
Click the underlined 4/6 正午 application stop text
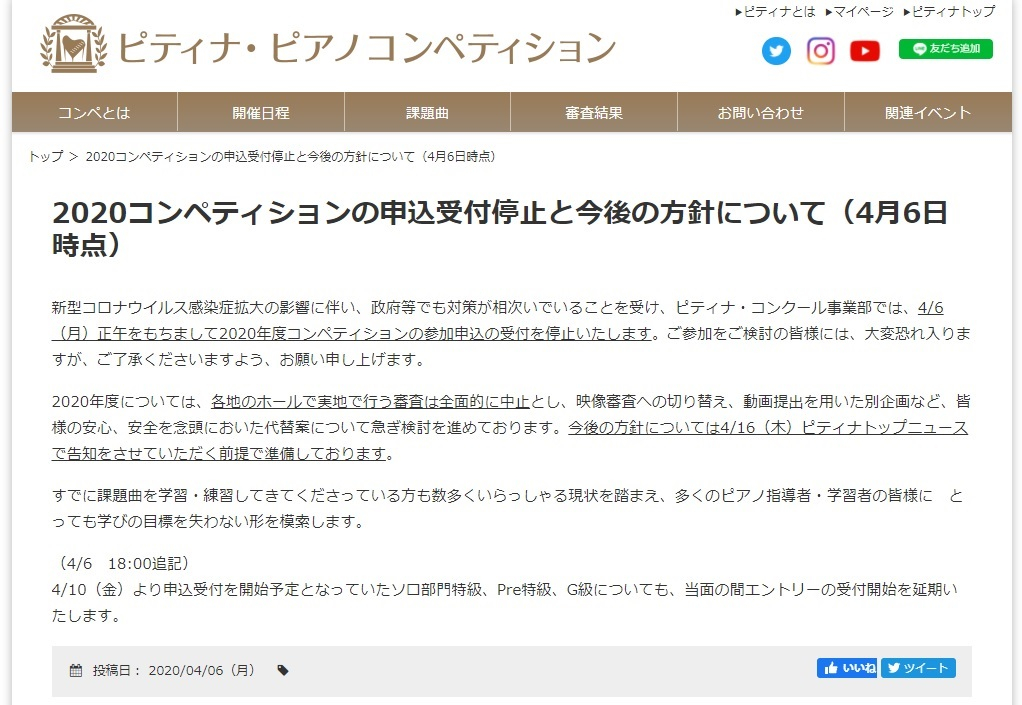pos(497,321)
